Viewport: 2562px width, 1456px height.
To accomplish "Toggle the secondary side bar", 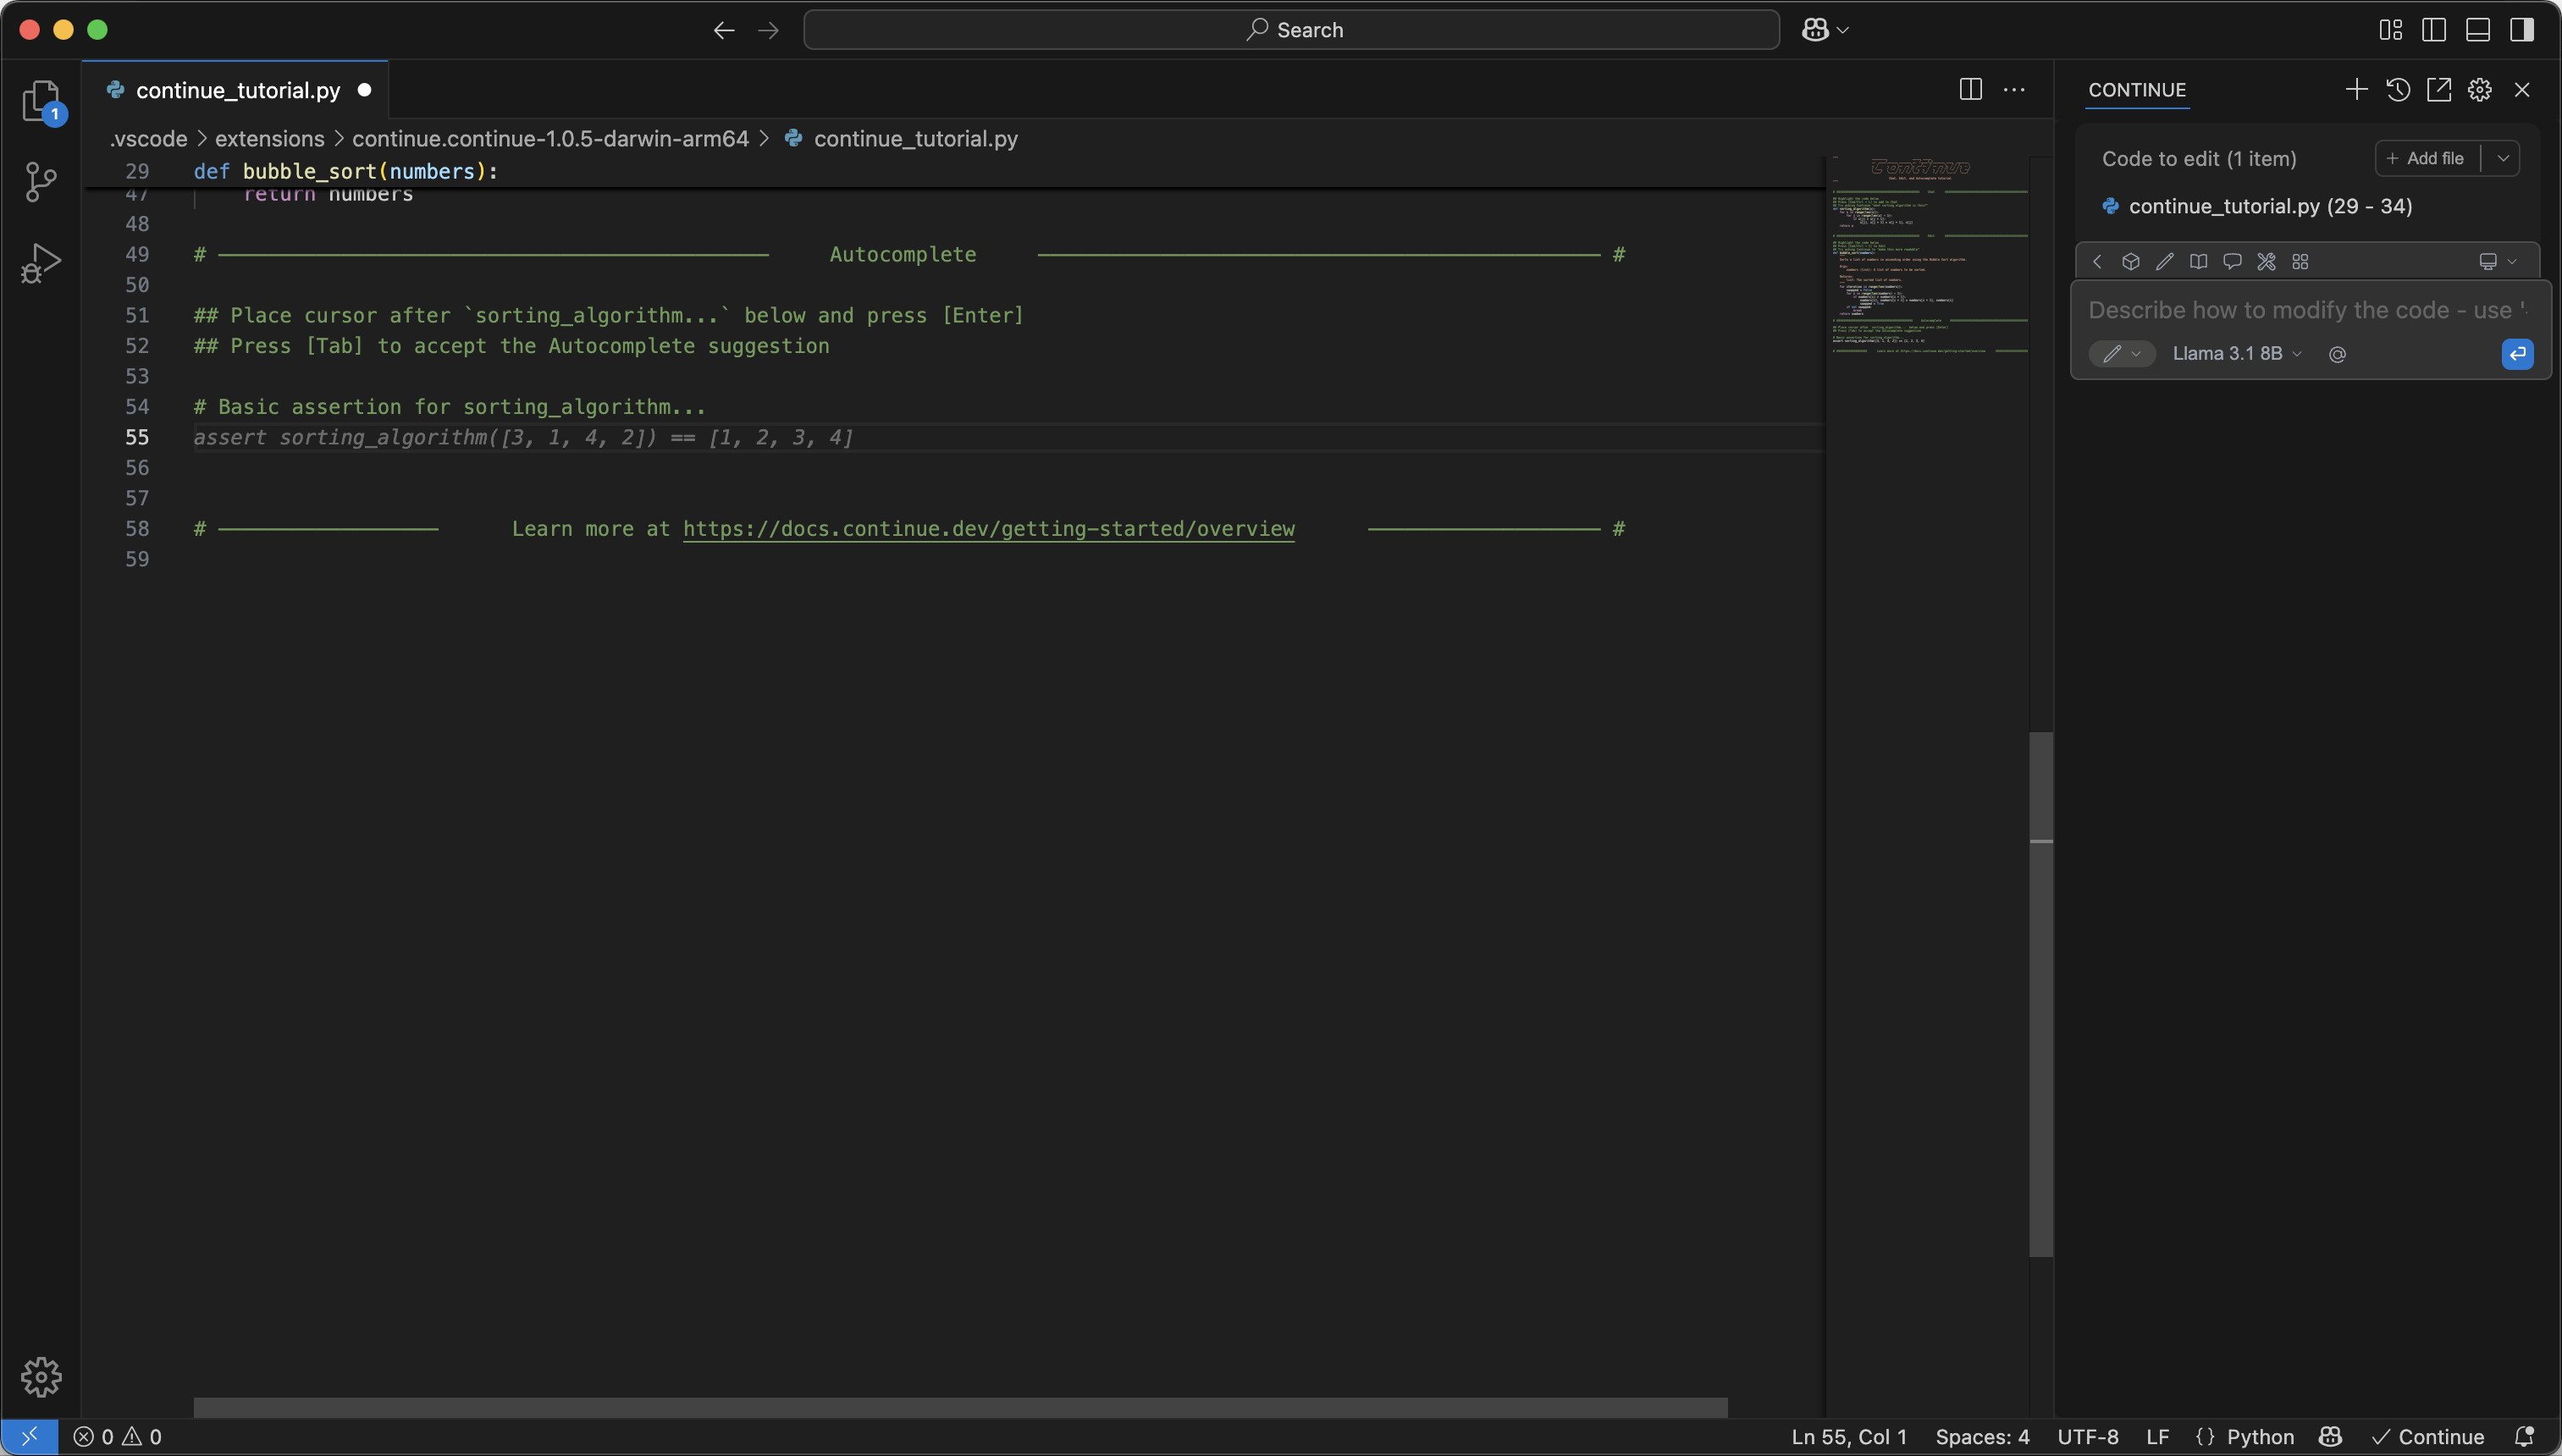I will pyautogui.click(x=2522, y=30).
